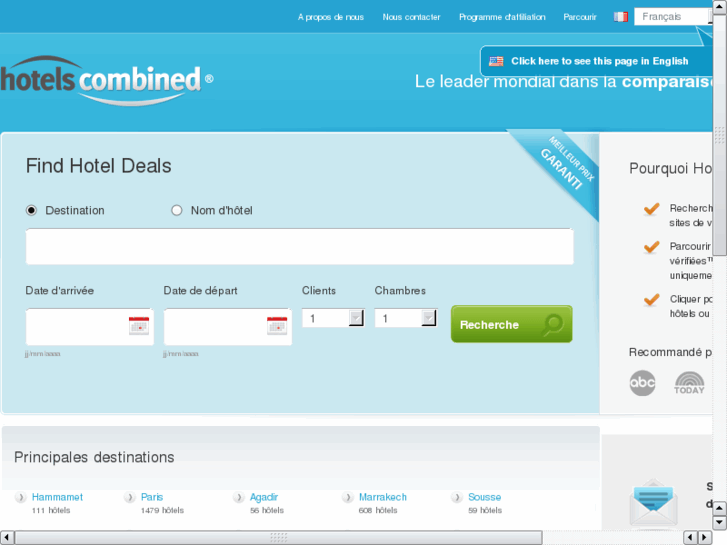The height and width of the screenshot is (545, 727).
Task: Open the Clients dropdown
Action: pos(333,318)
